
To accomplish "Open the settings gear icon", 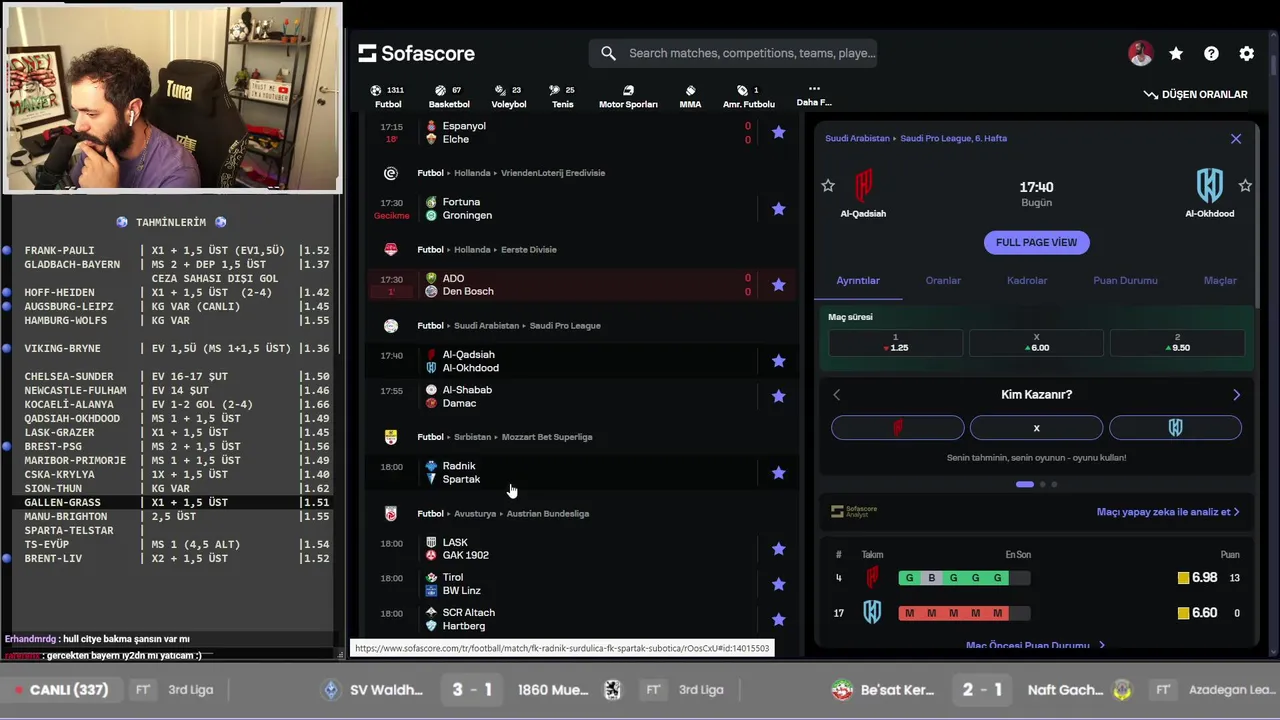I will [1246, 54].
